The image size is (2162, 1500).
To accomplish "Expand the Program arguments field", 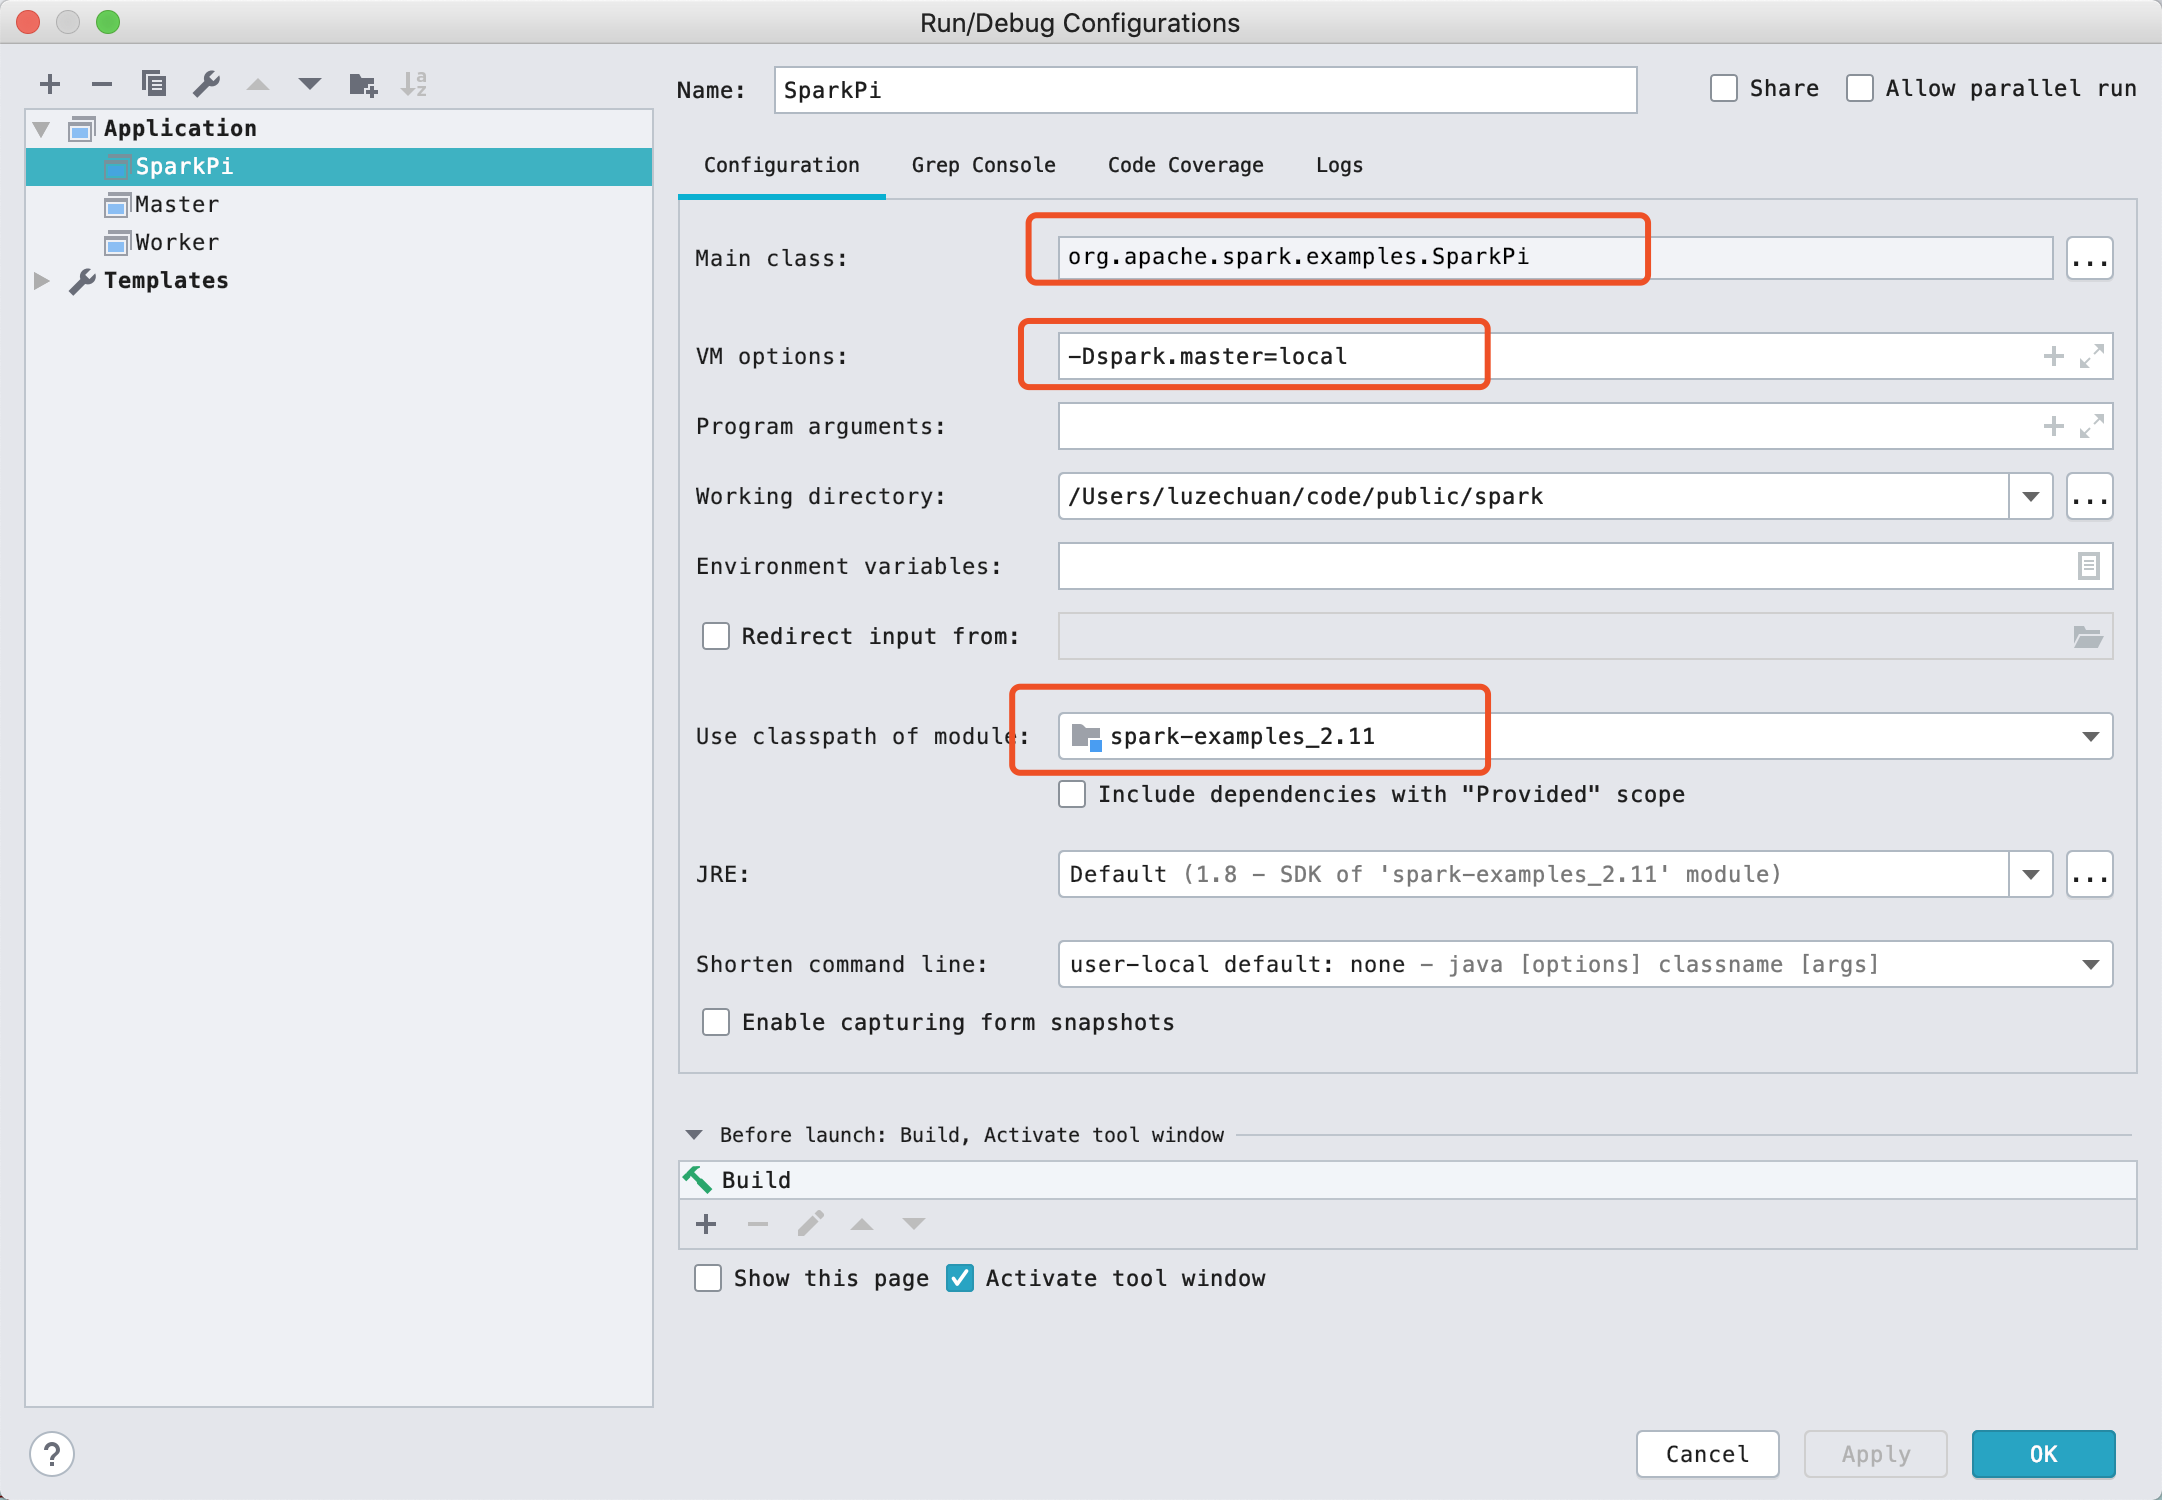I will pyautogui.click(x=2091, y=426).
